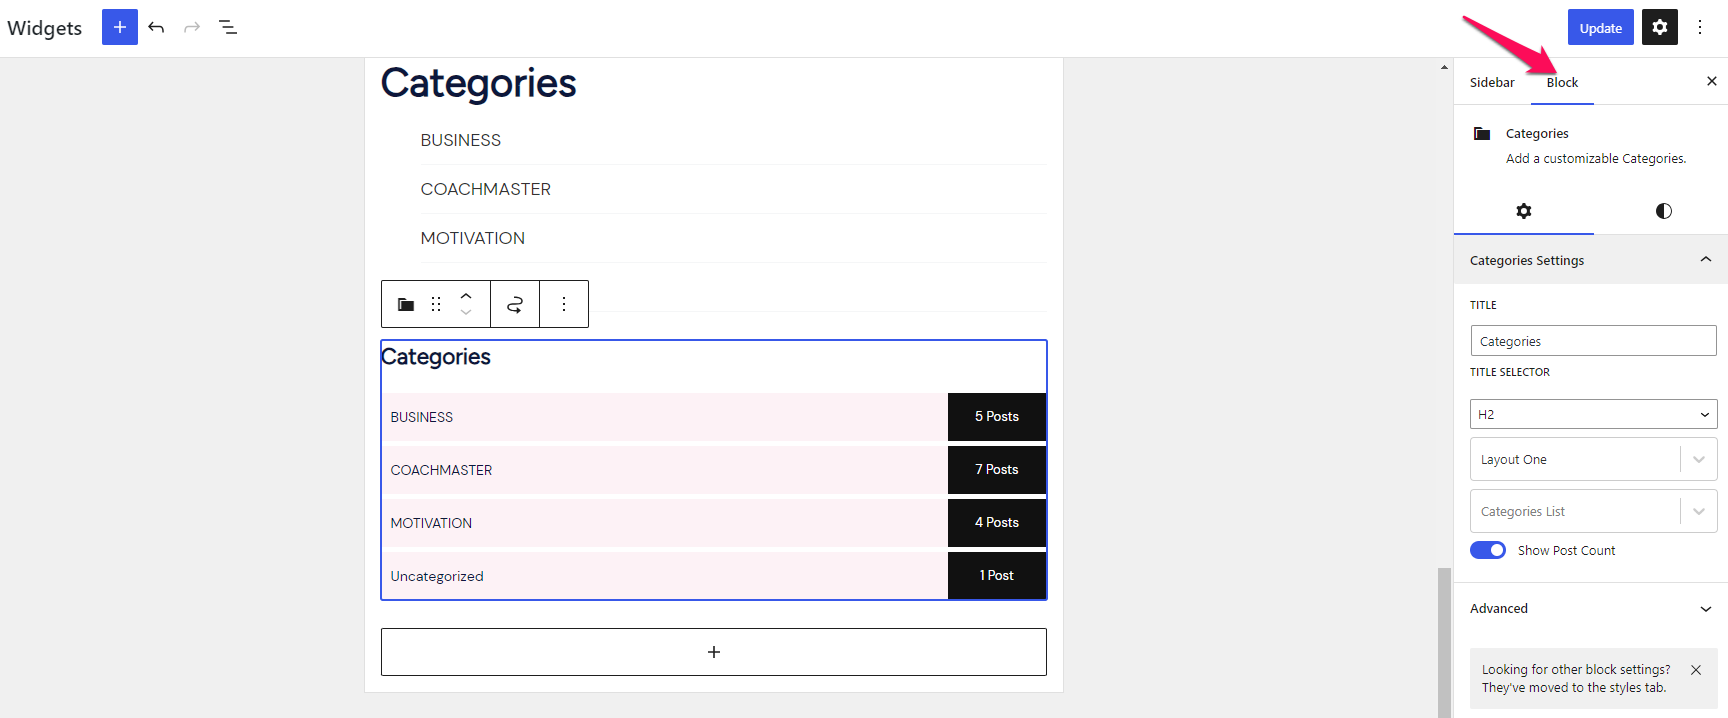This screenshot has height=718, width=1728.
Task: Move the Categories block up
Action: click(x=466, y=296)
